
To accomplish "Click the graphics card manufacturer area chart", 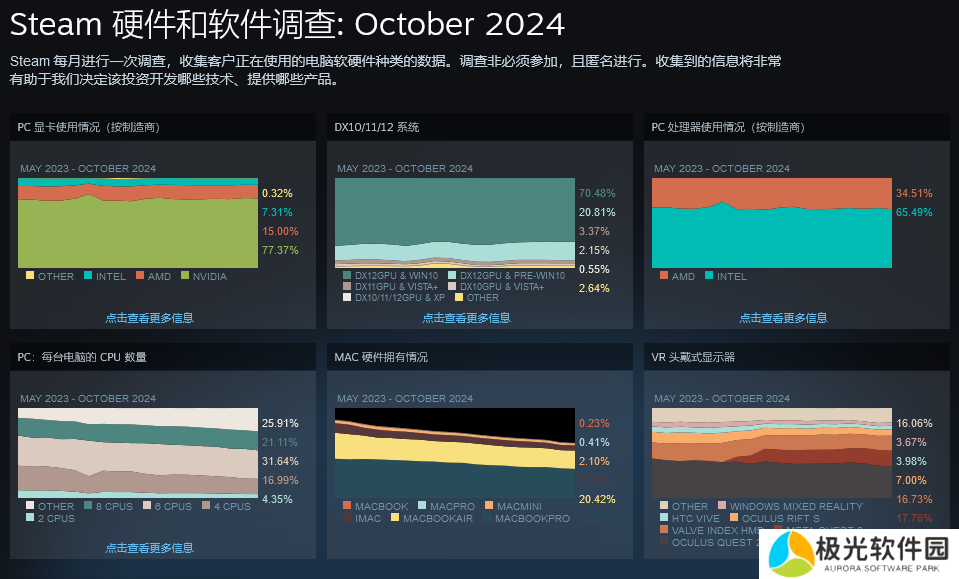I will (x=137, y=223).
